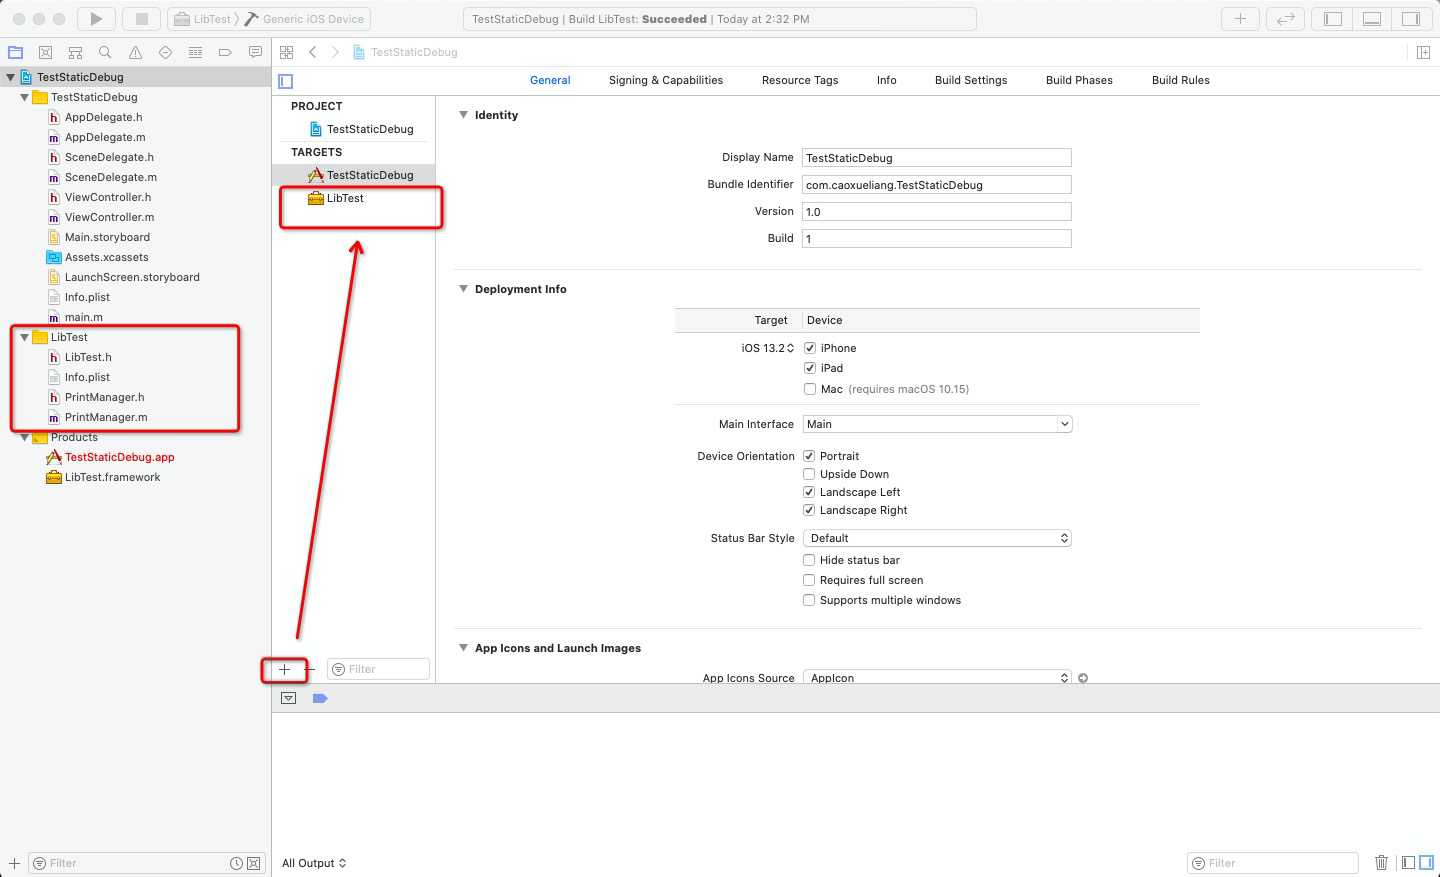Collapse the Products group in navigator

(24, 437)
